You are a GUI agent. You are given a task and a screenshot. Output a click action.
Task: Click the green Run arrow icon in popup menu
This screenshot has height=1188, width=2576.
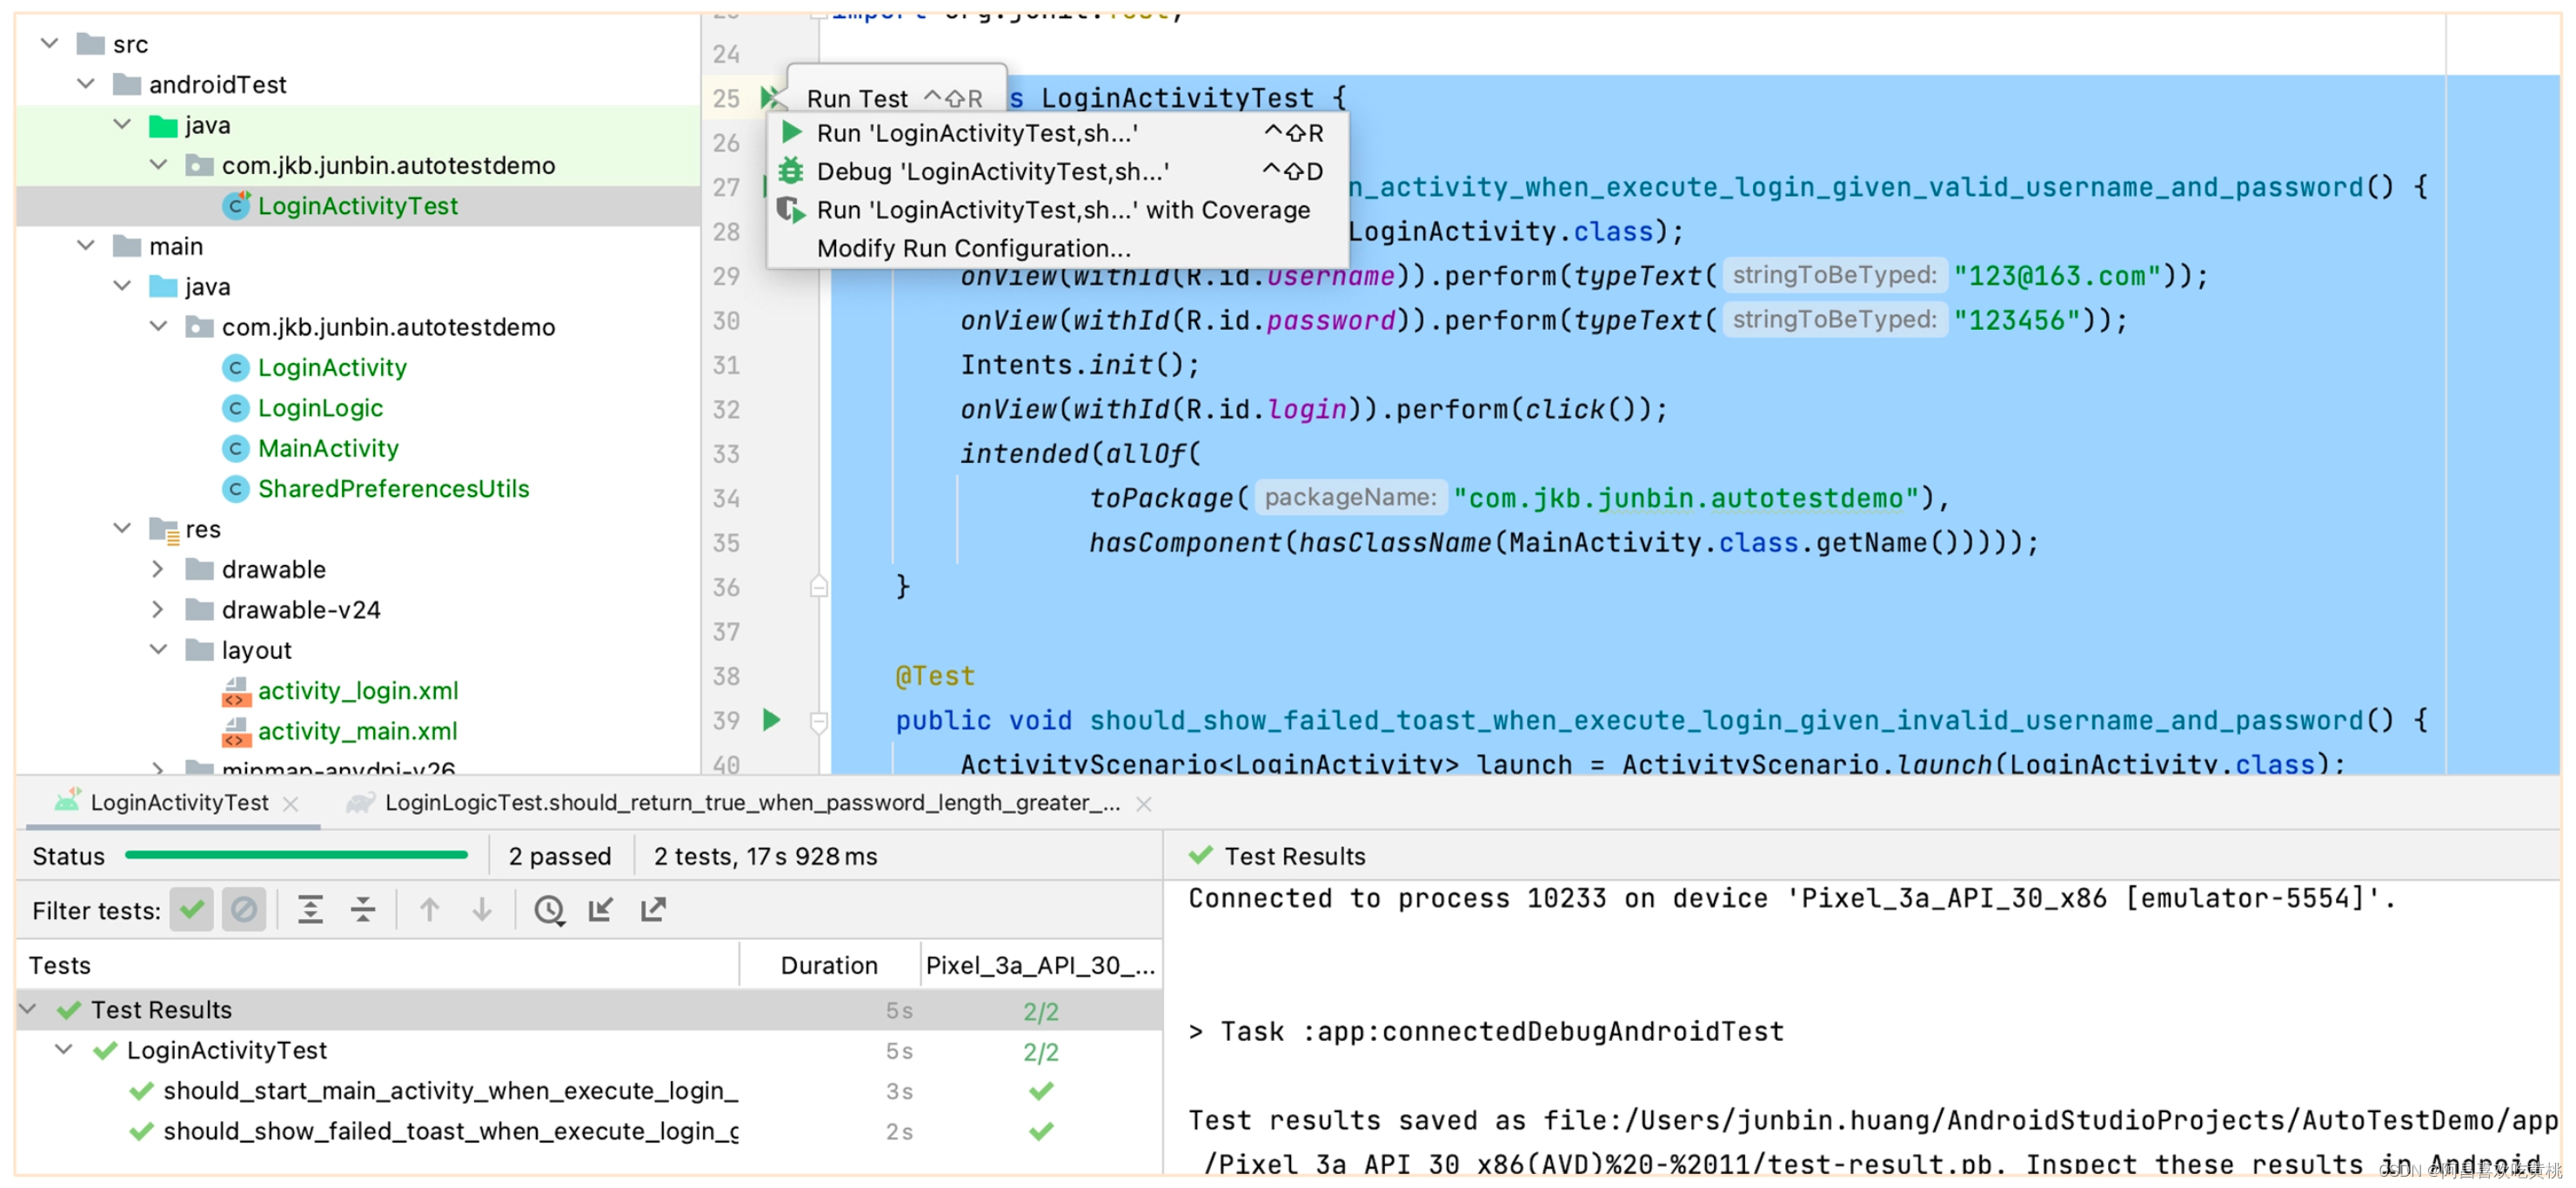792,132
